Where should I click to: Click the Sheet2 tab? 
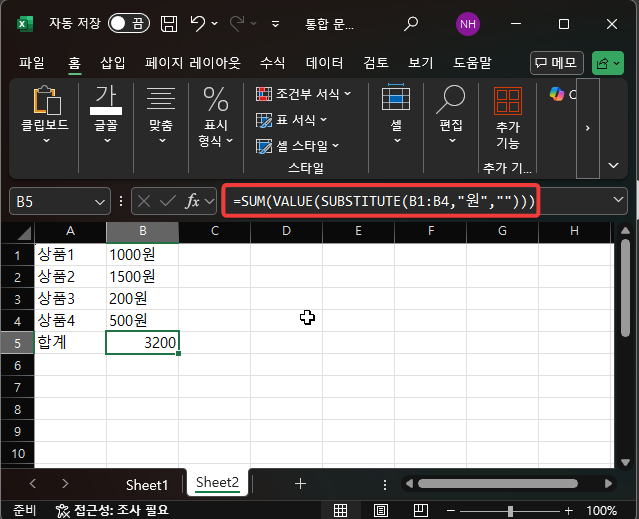(218, 483)
